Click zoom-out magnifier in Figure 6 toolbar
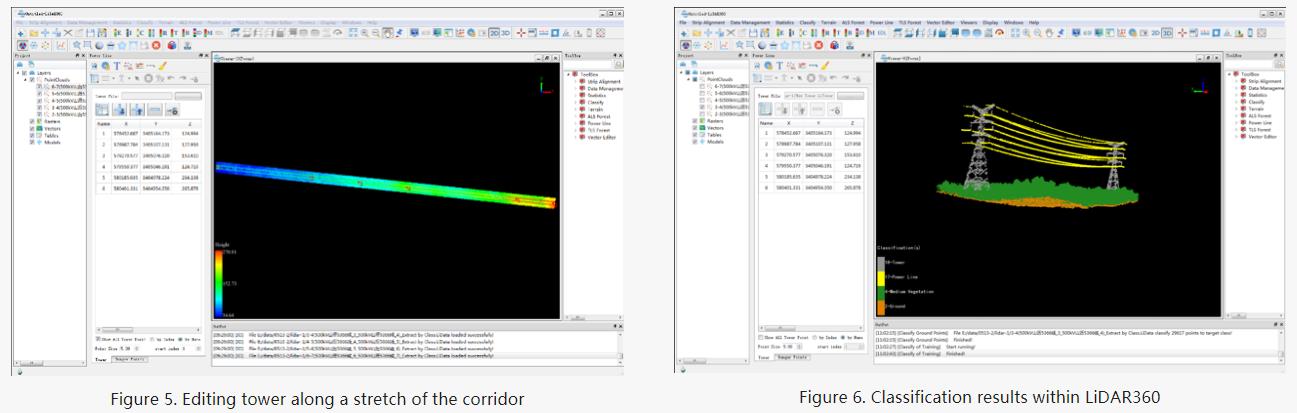The width and height of the screenshot is (1297, 413). [1037, 33]
